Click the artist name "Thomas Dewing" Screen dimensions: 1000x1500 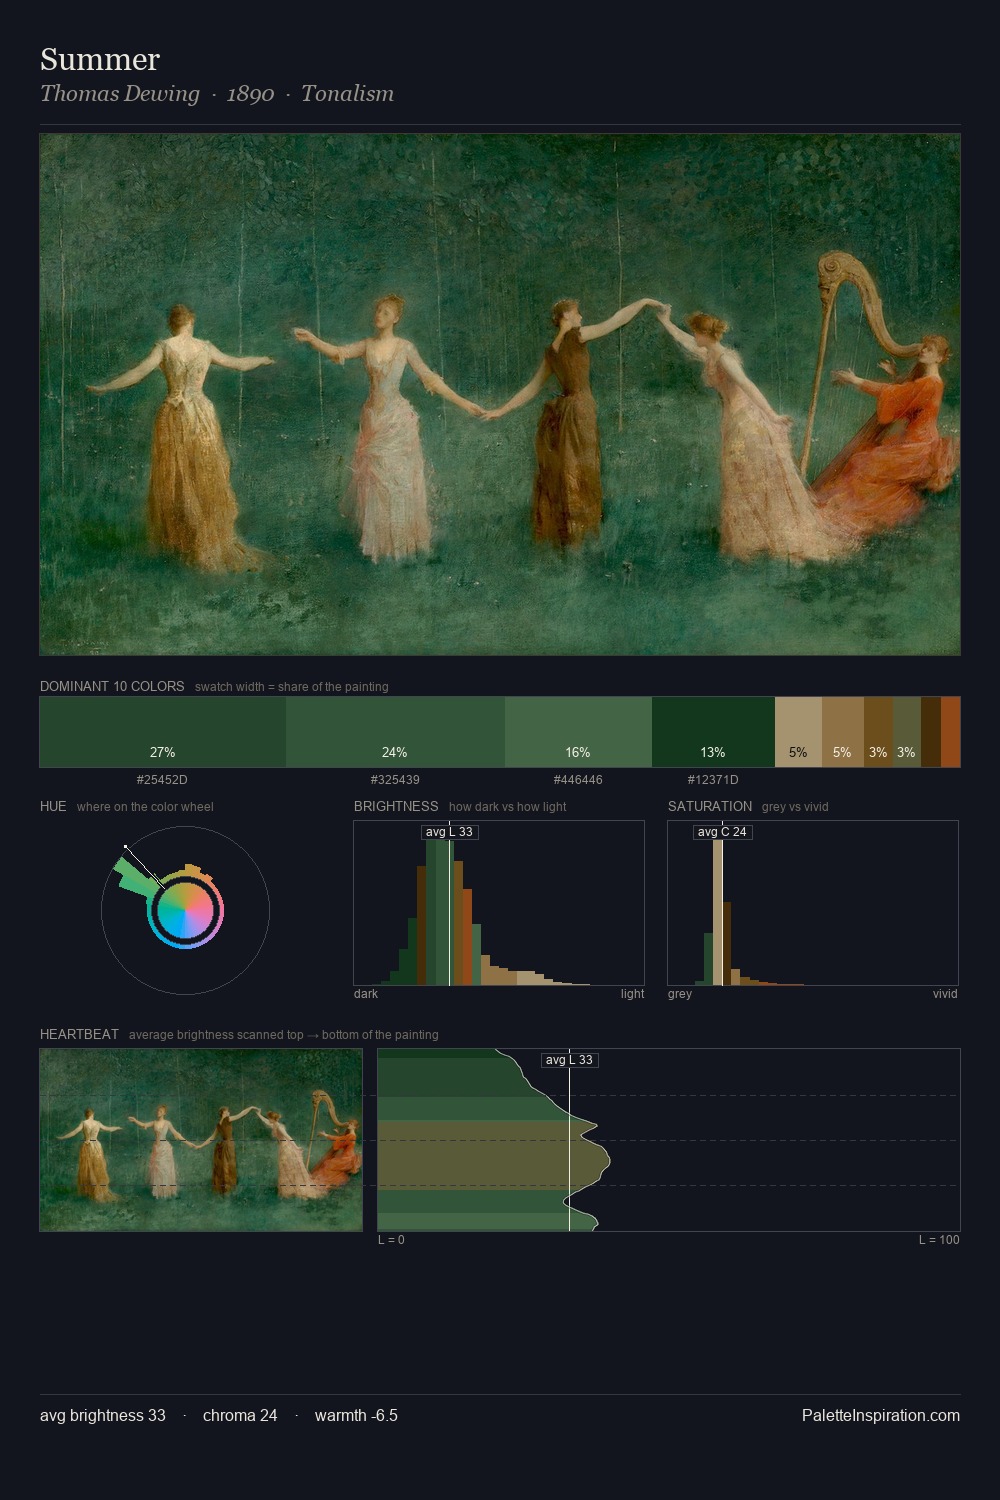tap(120, 94)
